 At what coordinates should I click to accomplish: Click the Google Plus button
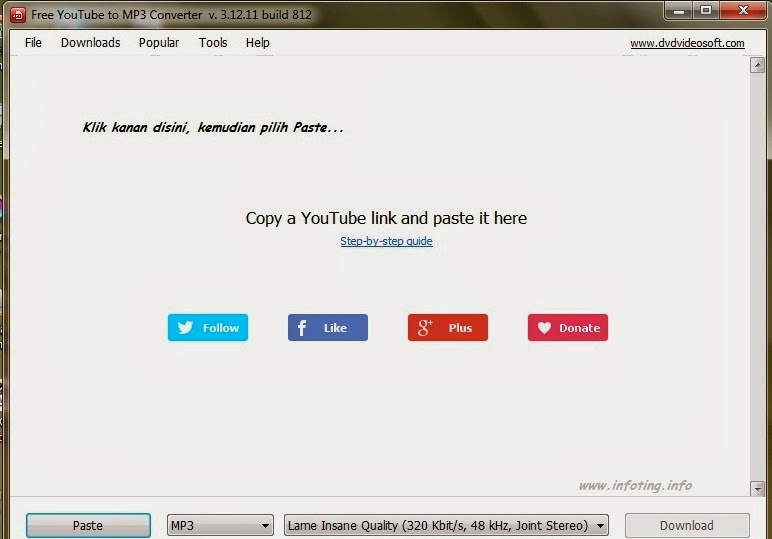(x=448, y=327)
